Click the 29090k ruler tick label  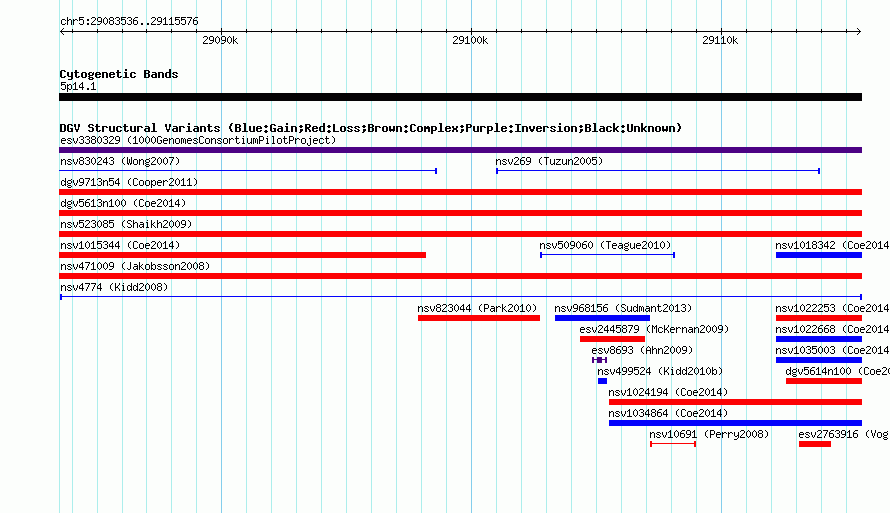[220, 40]
